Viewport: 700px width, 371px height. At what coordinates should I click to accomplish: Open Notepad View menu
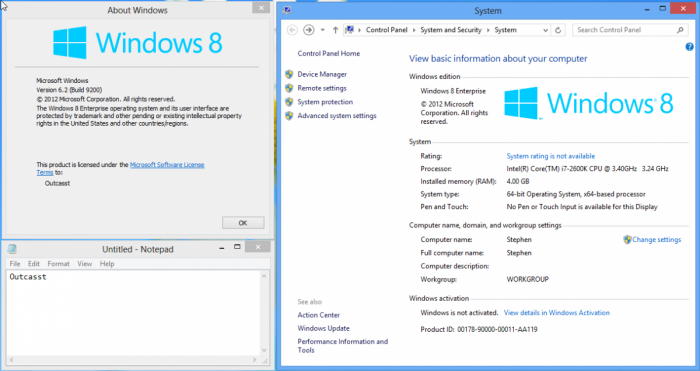[84, 264]
